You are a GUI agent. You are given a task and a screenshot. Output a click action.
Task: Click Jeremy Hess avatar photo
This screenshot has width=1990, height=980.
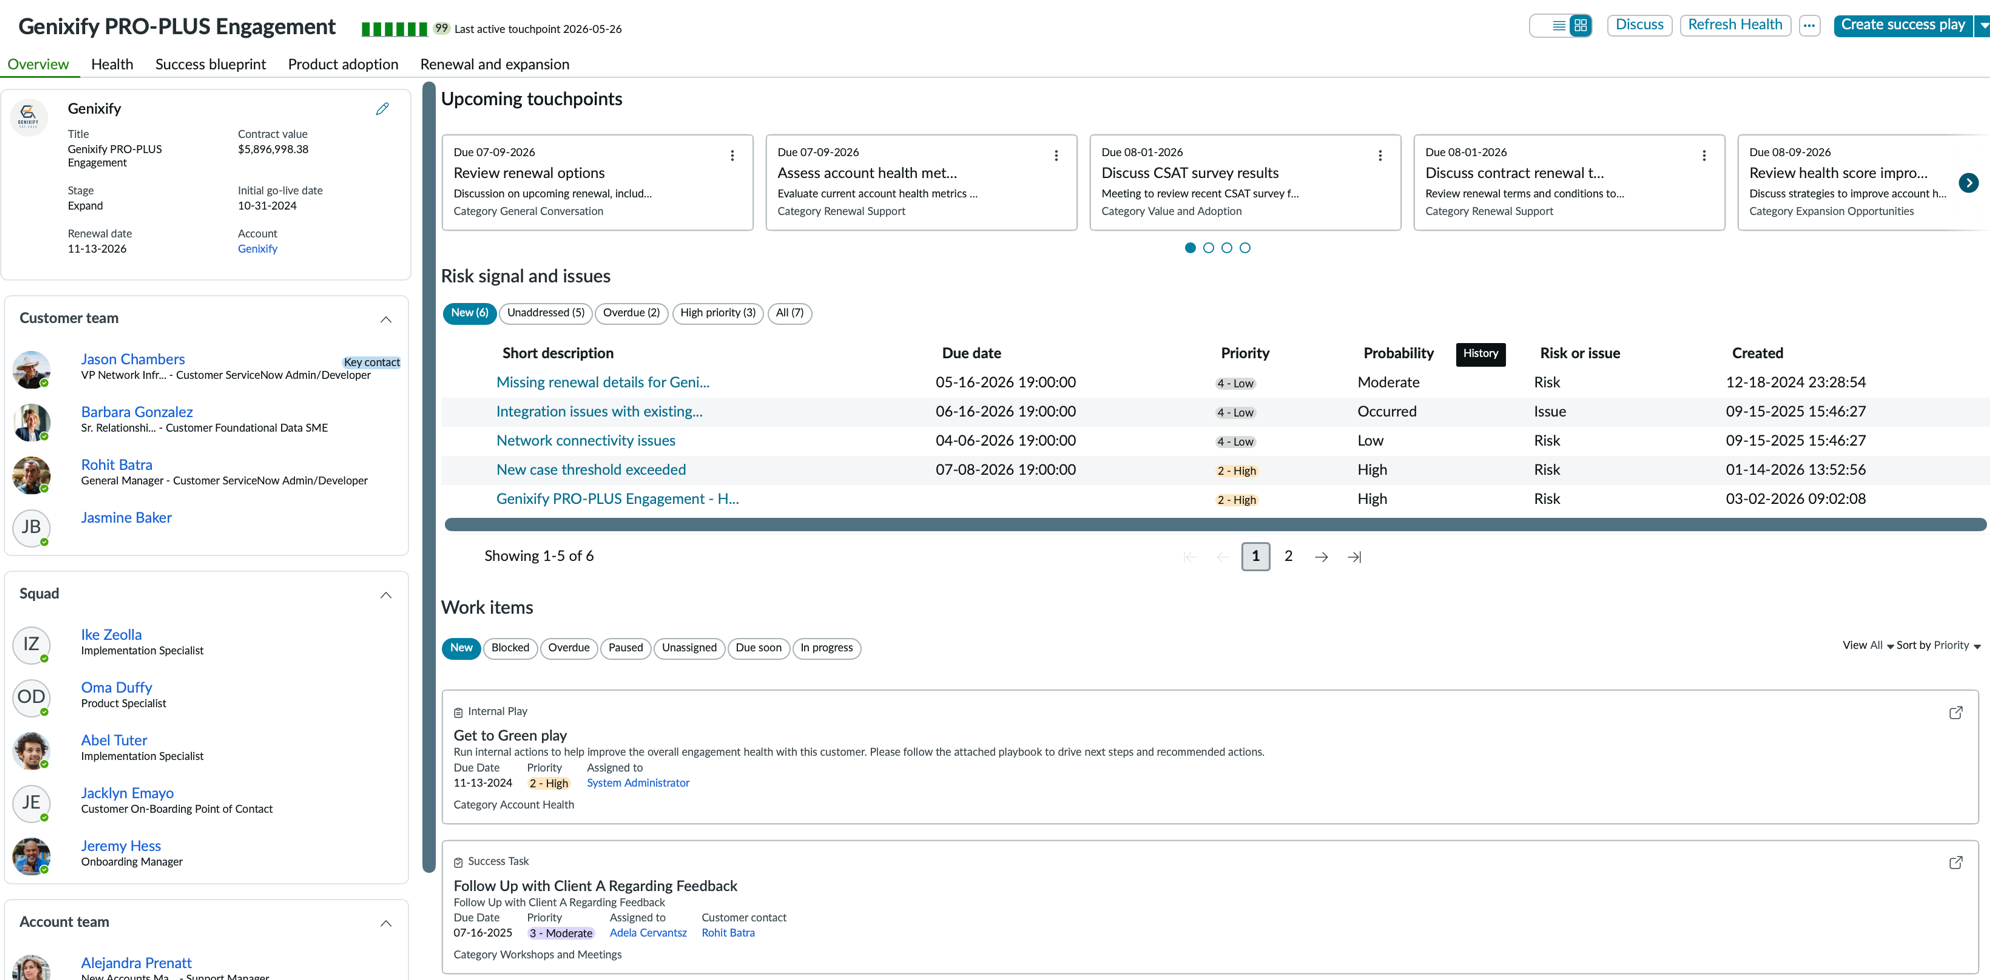(31, 856)
